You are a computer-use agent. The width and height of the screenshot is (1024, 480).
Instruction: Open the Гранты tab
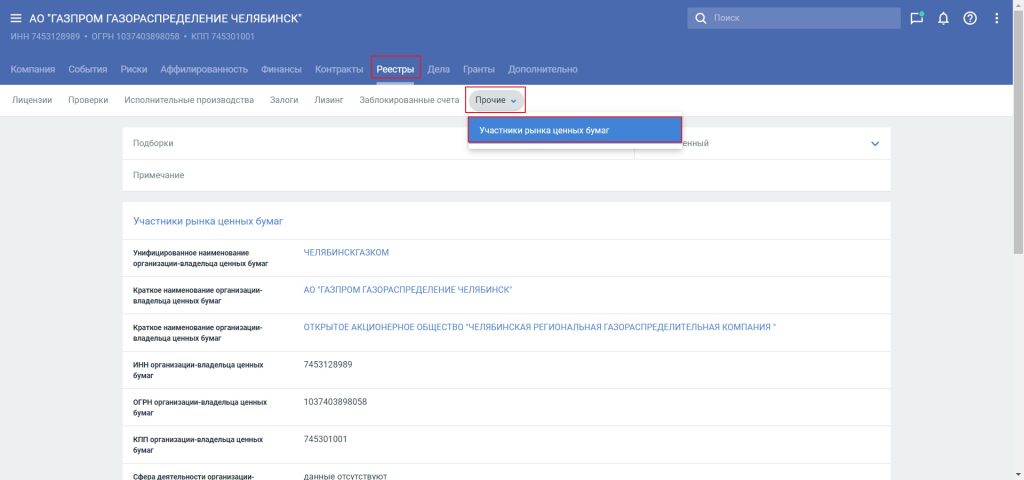479,69
